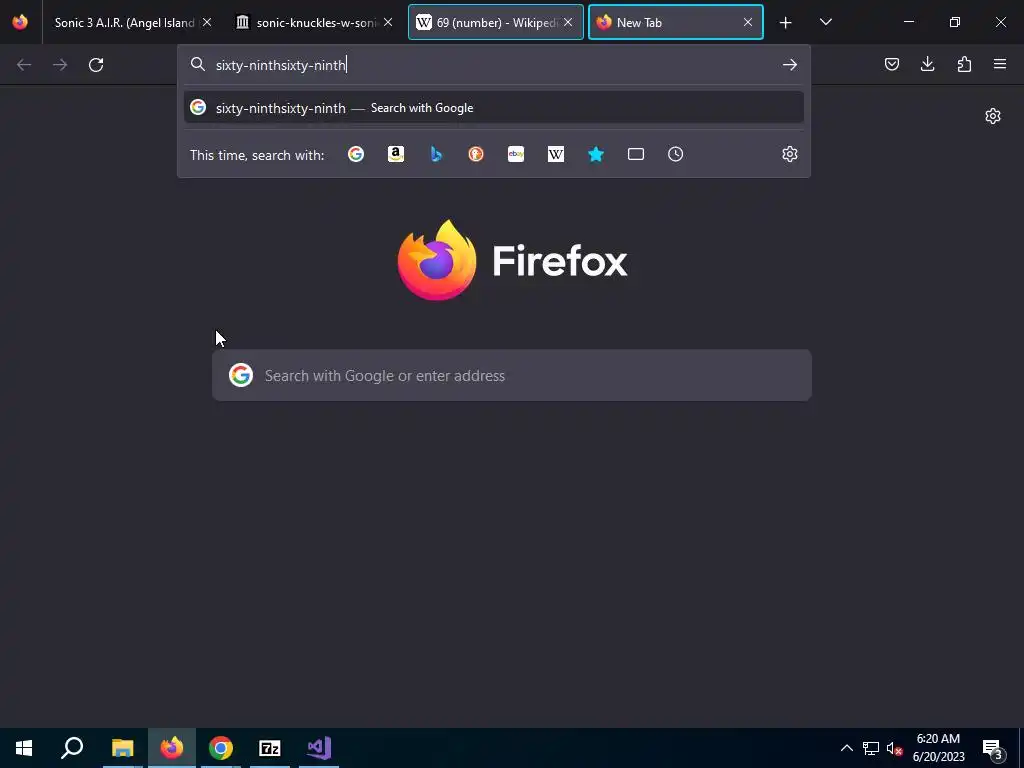Click the Firefox taskbar icon
The image size is (1024, 768).
(172, 748)
